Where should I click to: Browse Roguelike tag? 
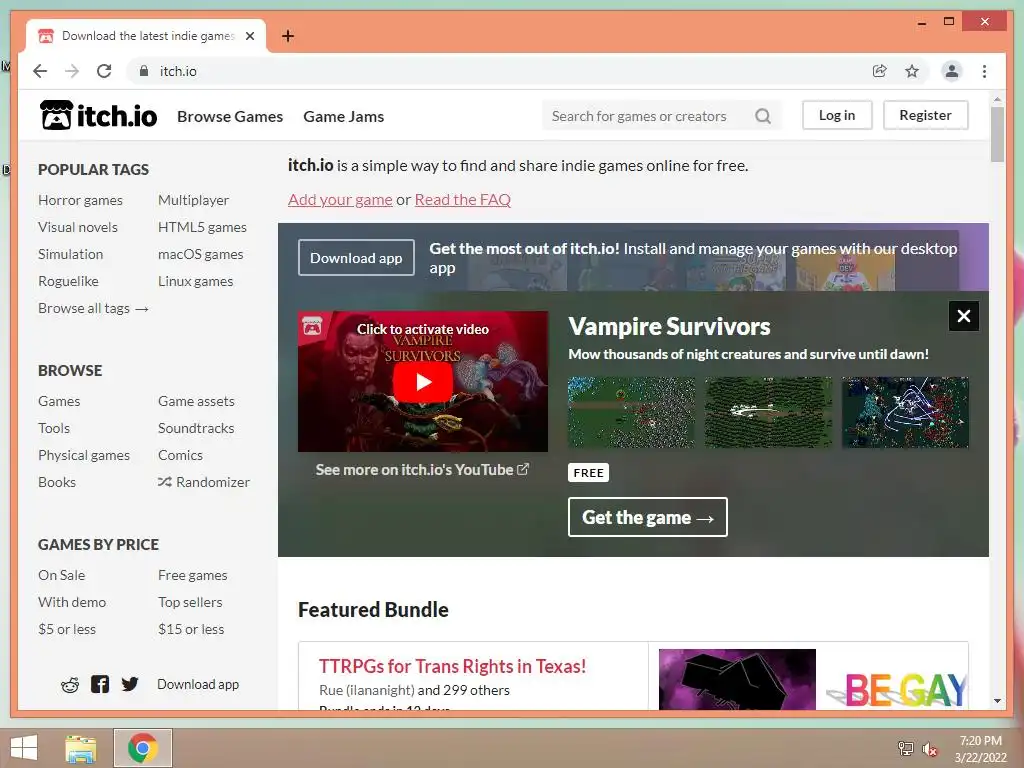68,281
